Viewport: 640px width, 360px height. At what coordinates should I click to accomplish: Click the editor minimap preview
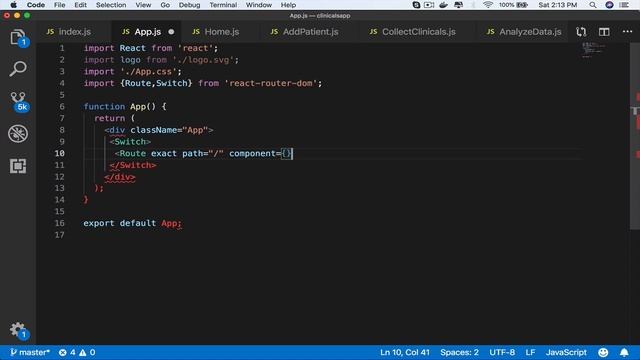[x=594, y=50]
